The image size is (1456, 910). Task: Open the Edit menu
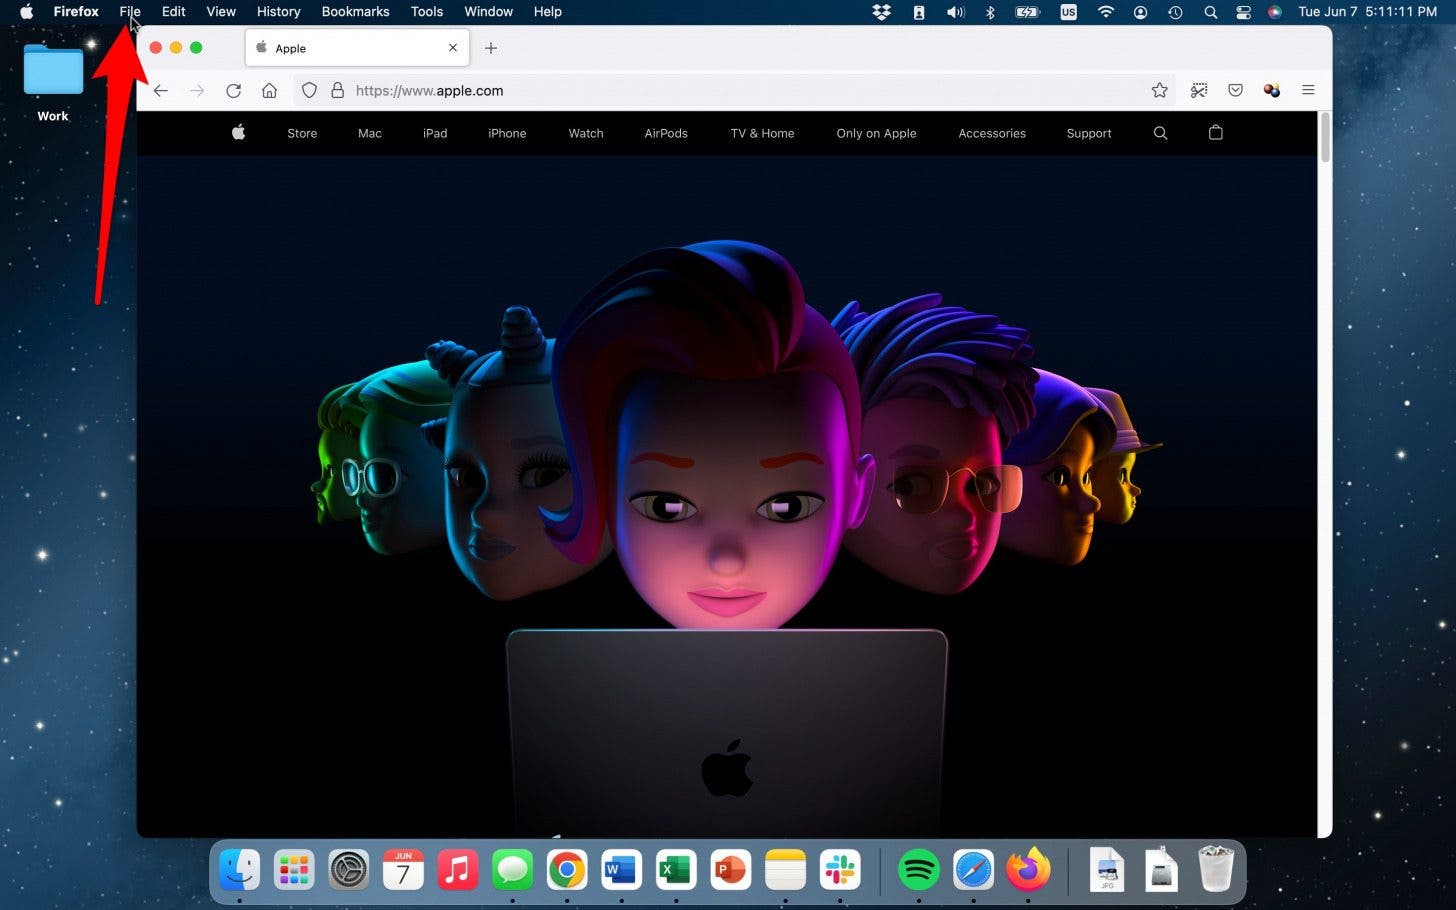(174, 12)
